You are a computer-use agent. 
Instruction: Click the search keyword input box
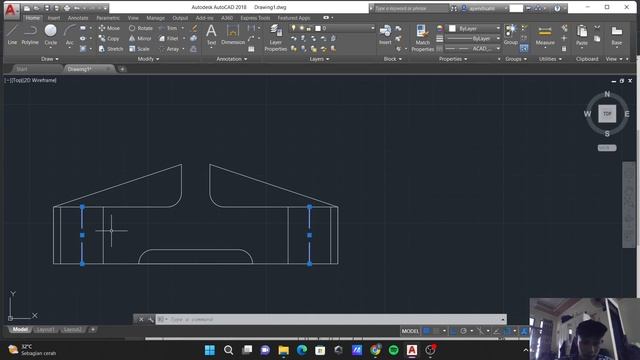tap(410, 8)
